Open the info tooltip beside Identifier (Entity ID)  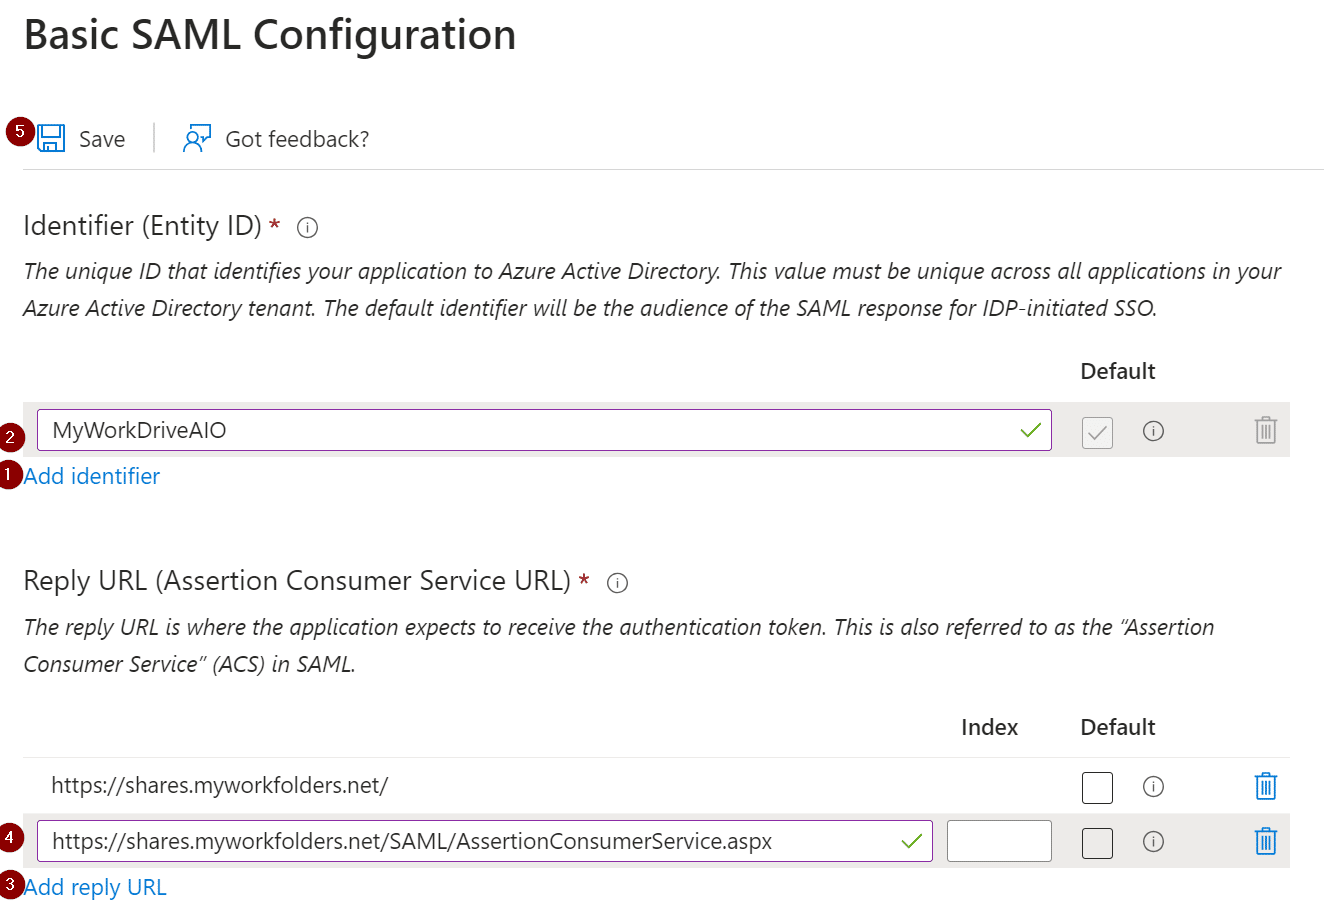tap(307, 227)
